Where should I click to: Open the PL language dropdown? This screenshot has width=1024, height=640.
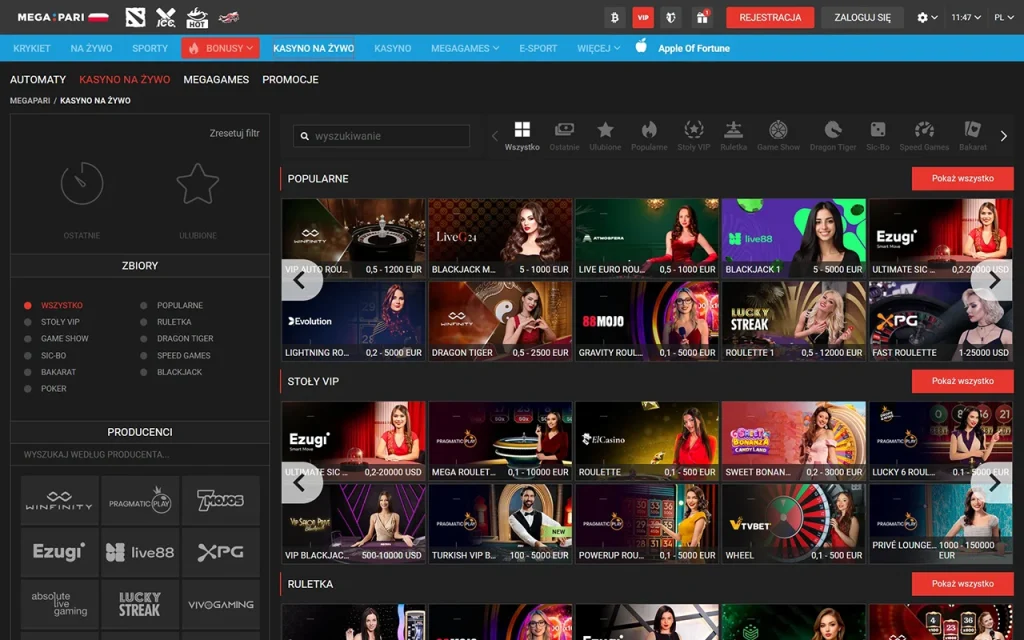(x=1004, y=18)
